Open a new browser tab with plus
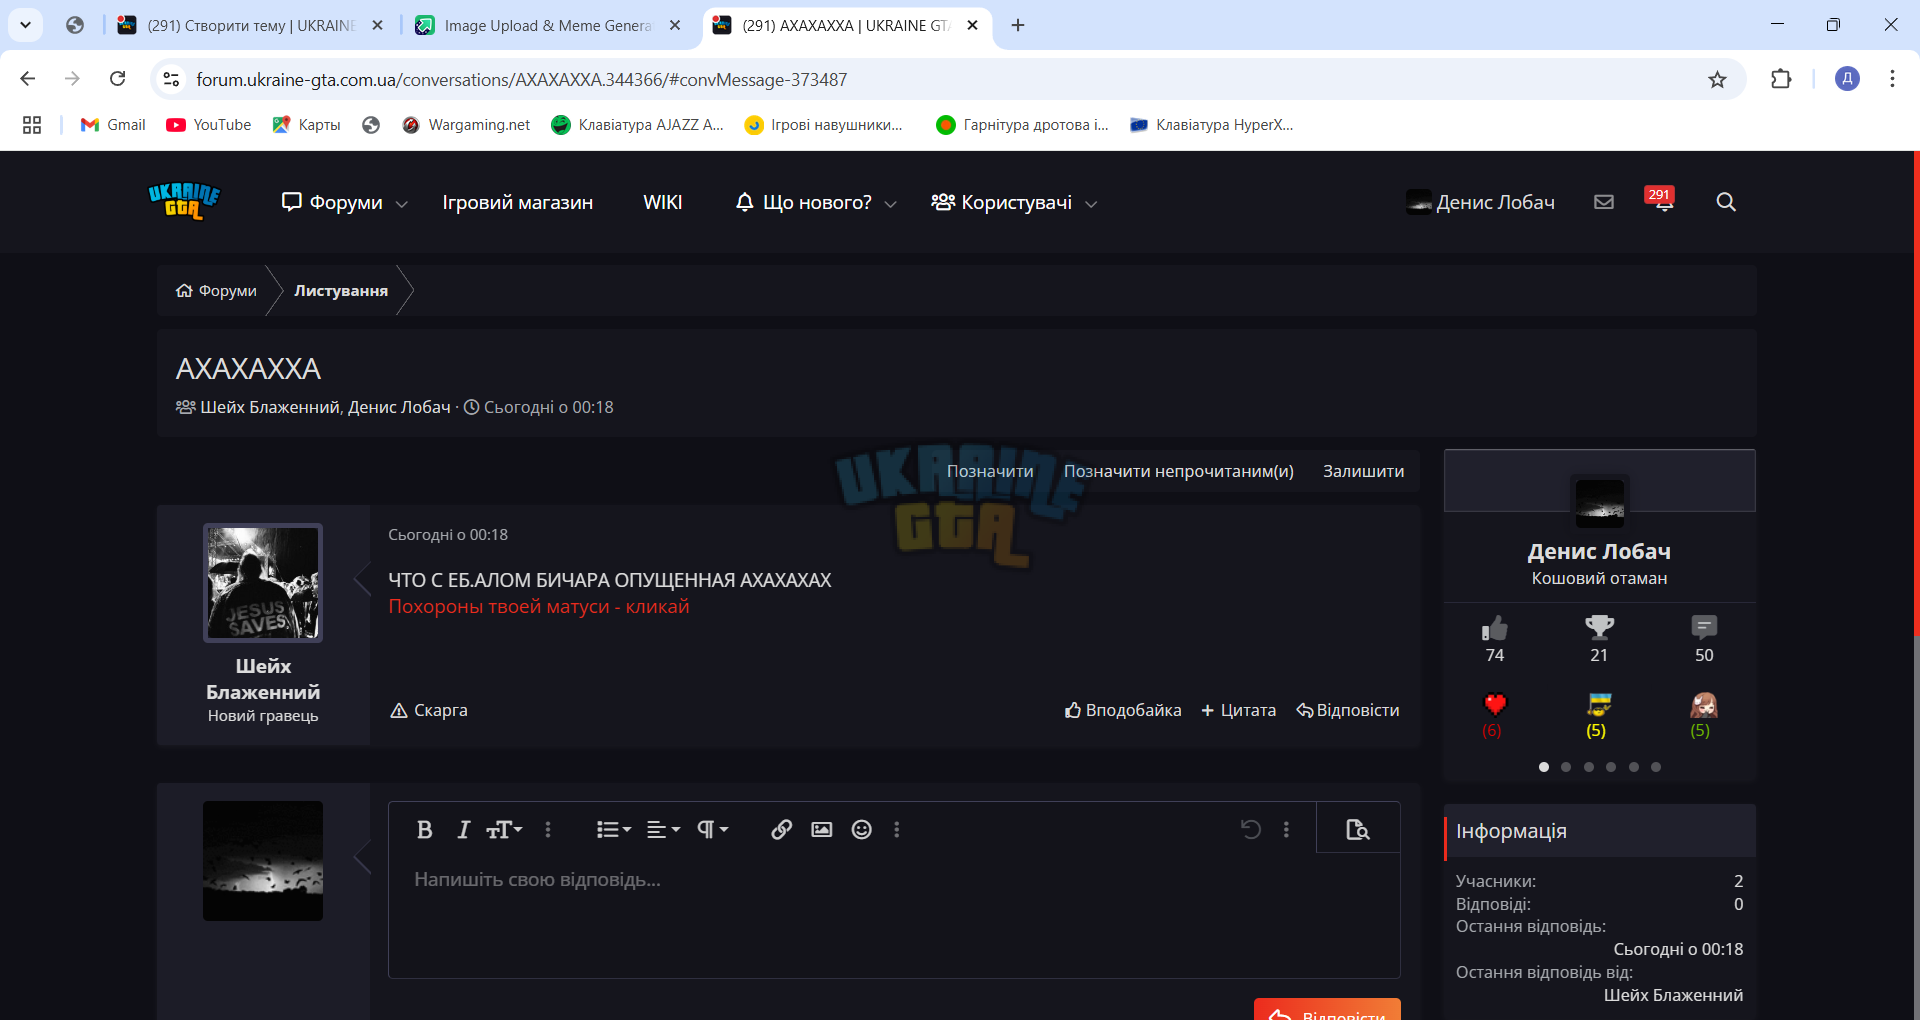The width and height of the screenshot is (1920, 1020). [1018, 25]
